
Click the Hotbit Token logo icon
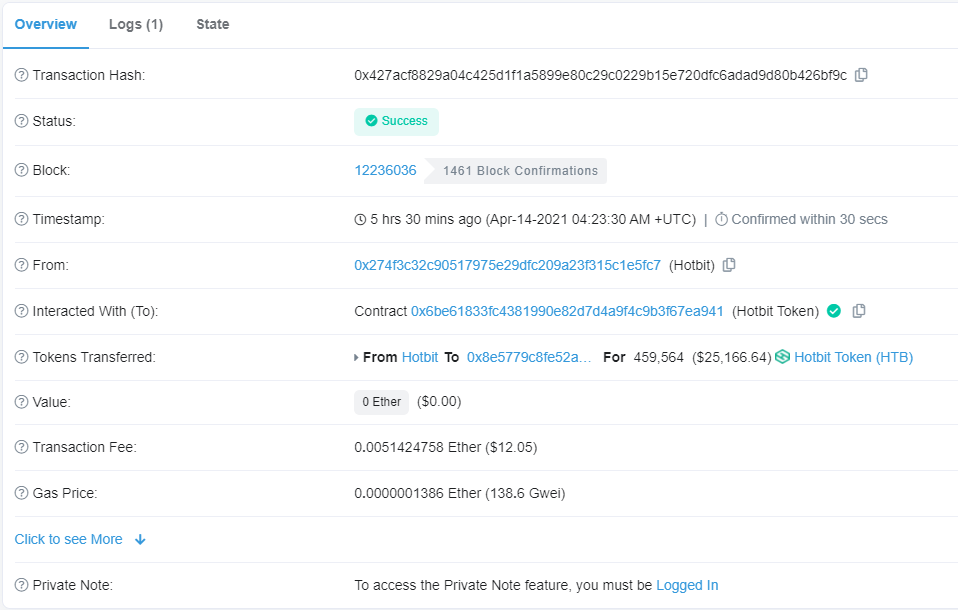782,357
